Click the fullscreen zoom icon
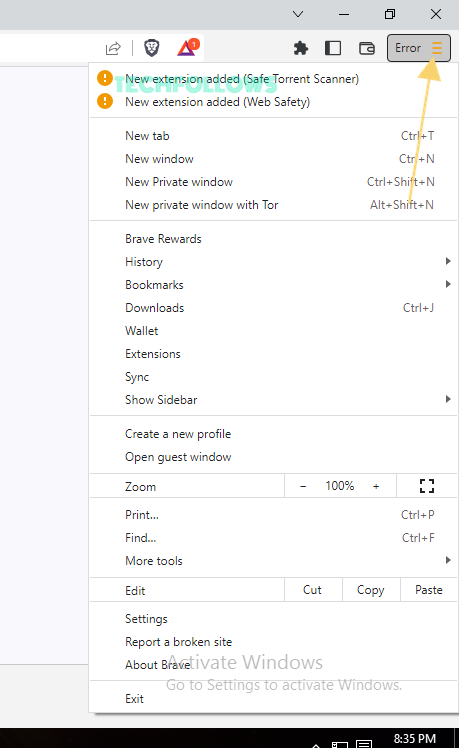The width and height of the screenshot is (459, 748). point(427,486)
